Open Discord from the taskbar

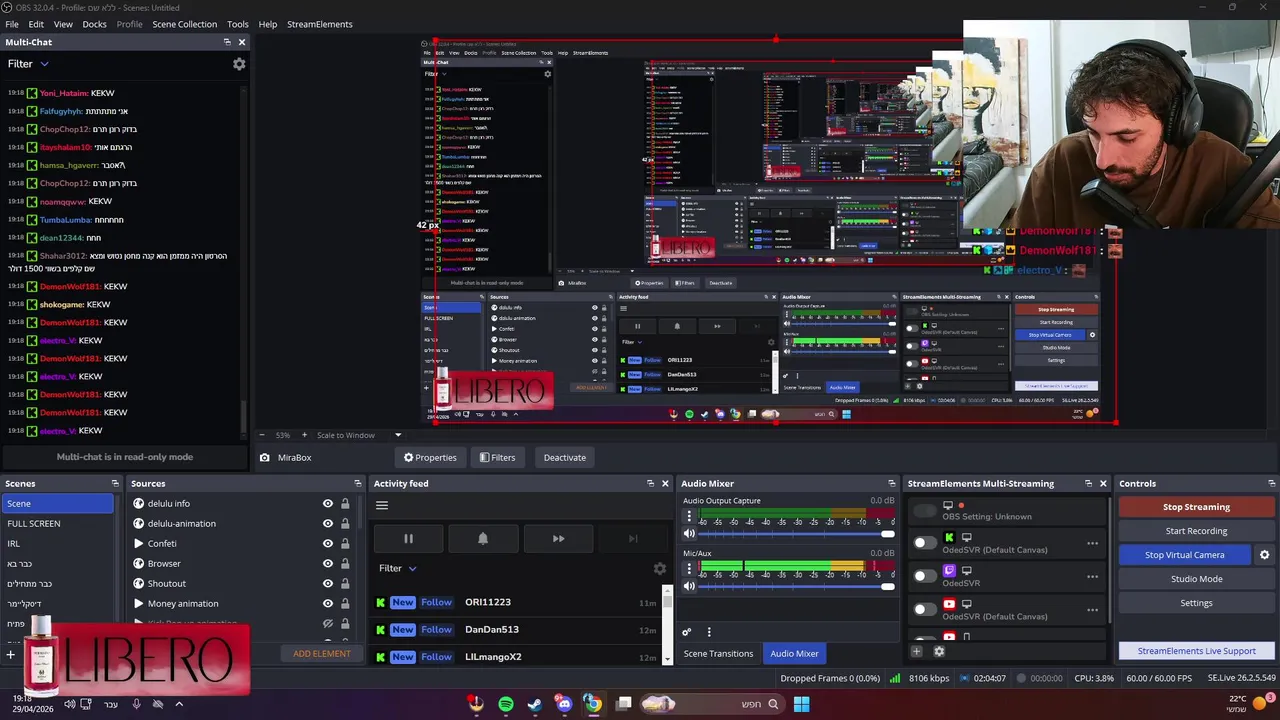click(564, 704)
